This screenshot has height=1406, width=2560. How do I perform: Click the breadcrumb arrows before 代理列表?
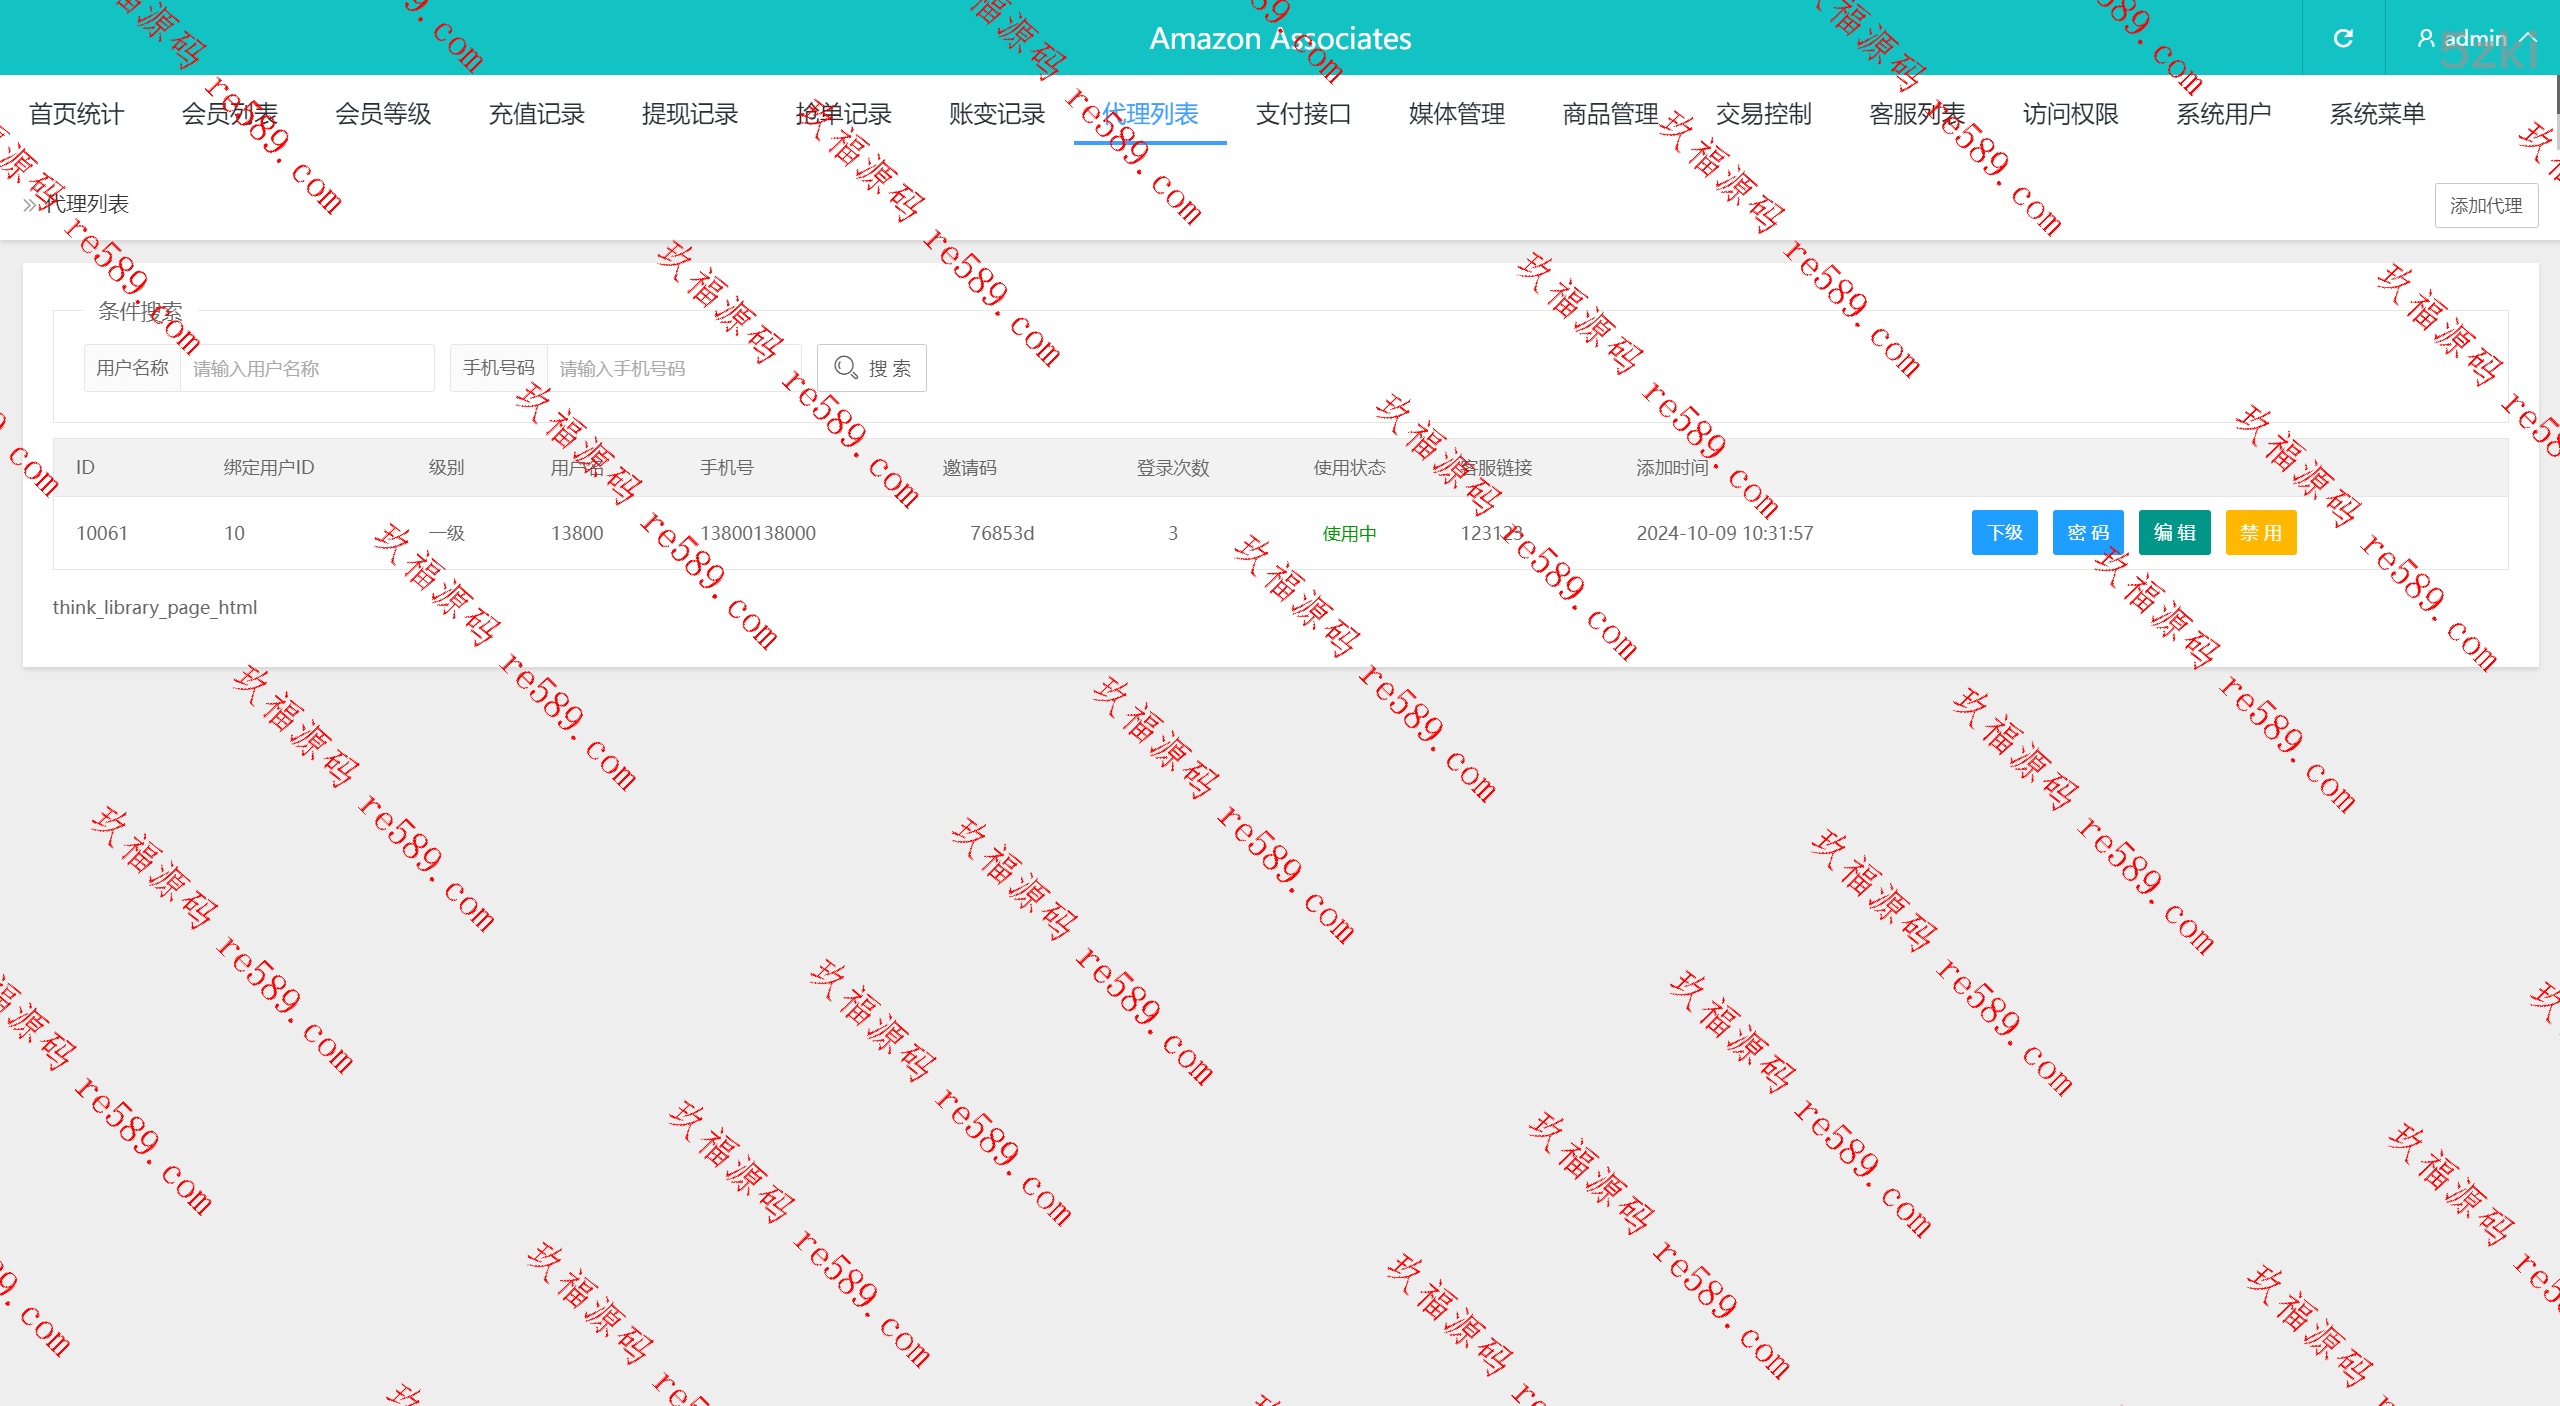(31, 204)
